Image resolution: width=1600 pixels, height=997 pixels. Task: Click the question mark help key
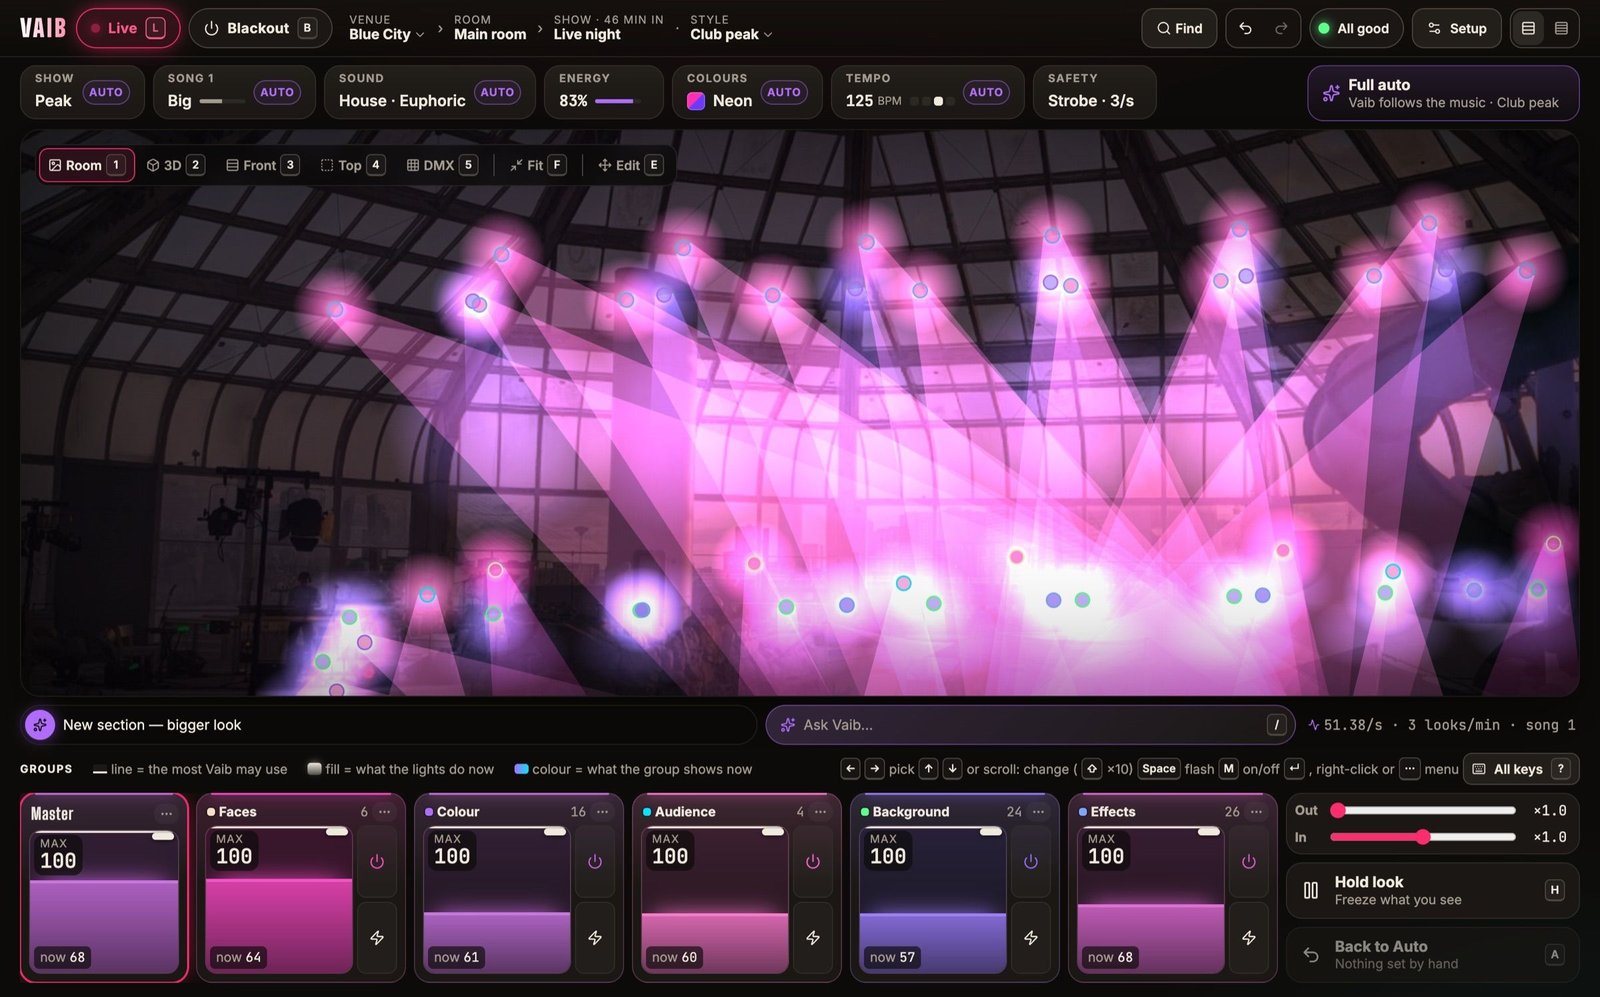(1560, 769)
